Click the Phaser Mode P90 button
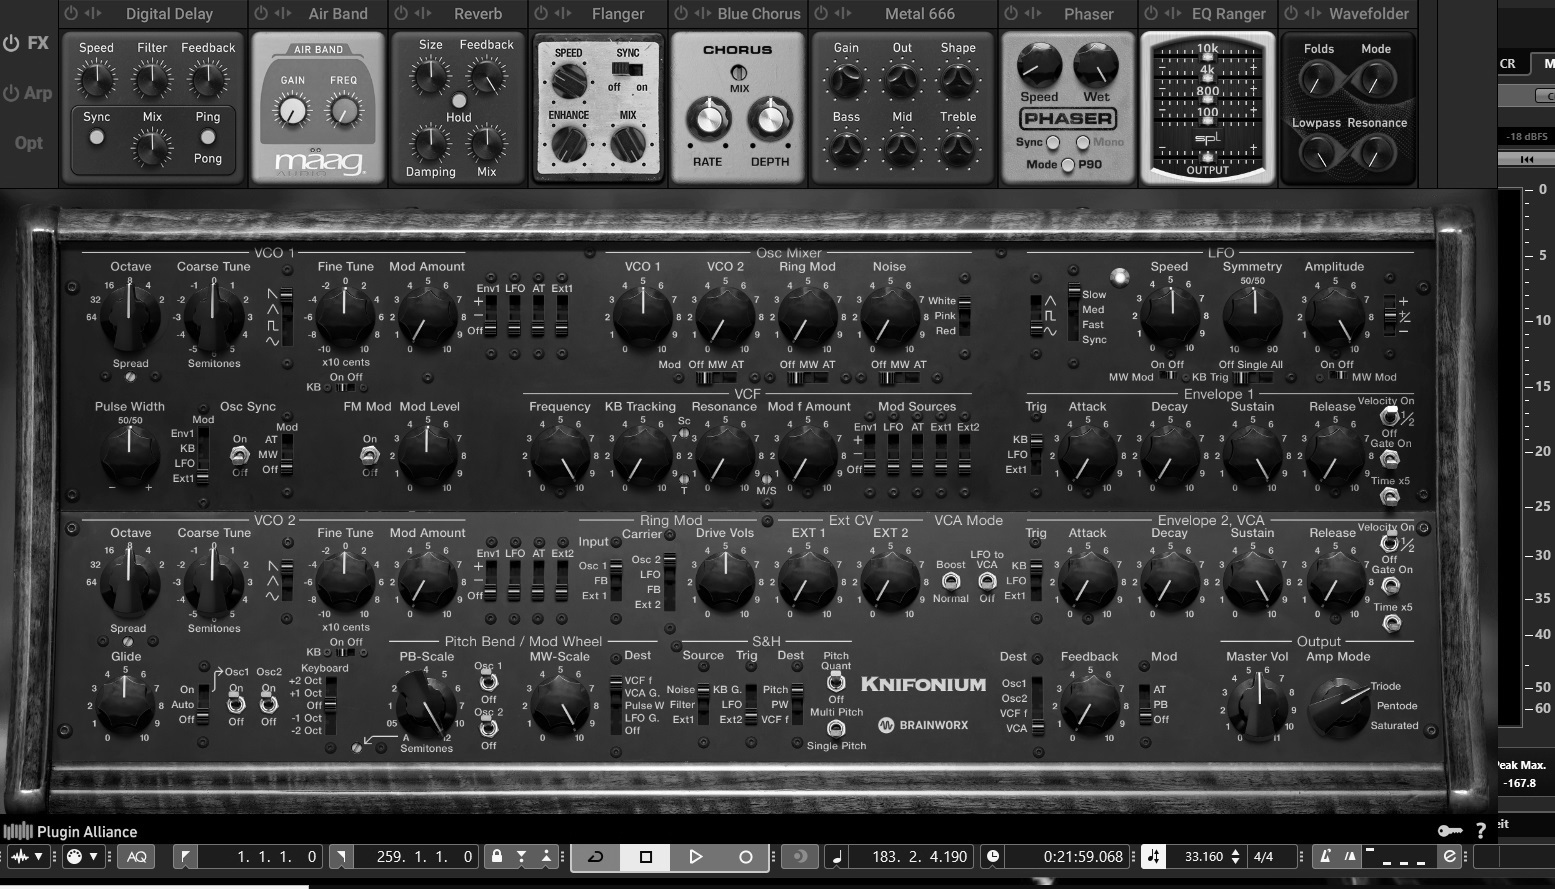The image size is (1555, 889). [1068, 165]
